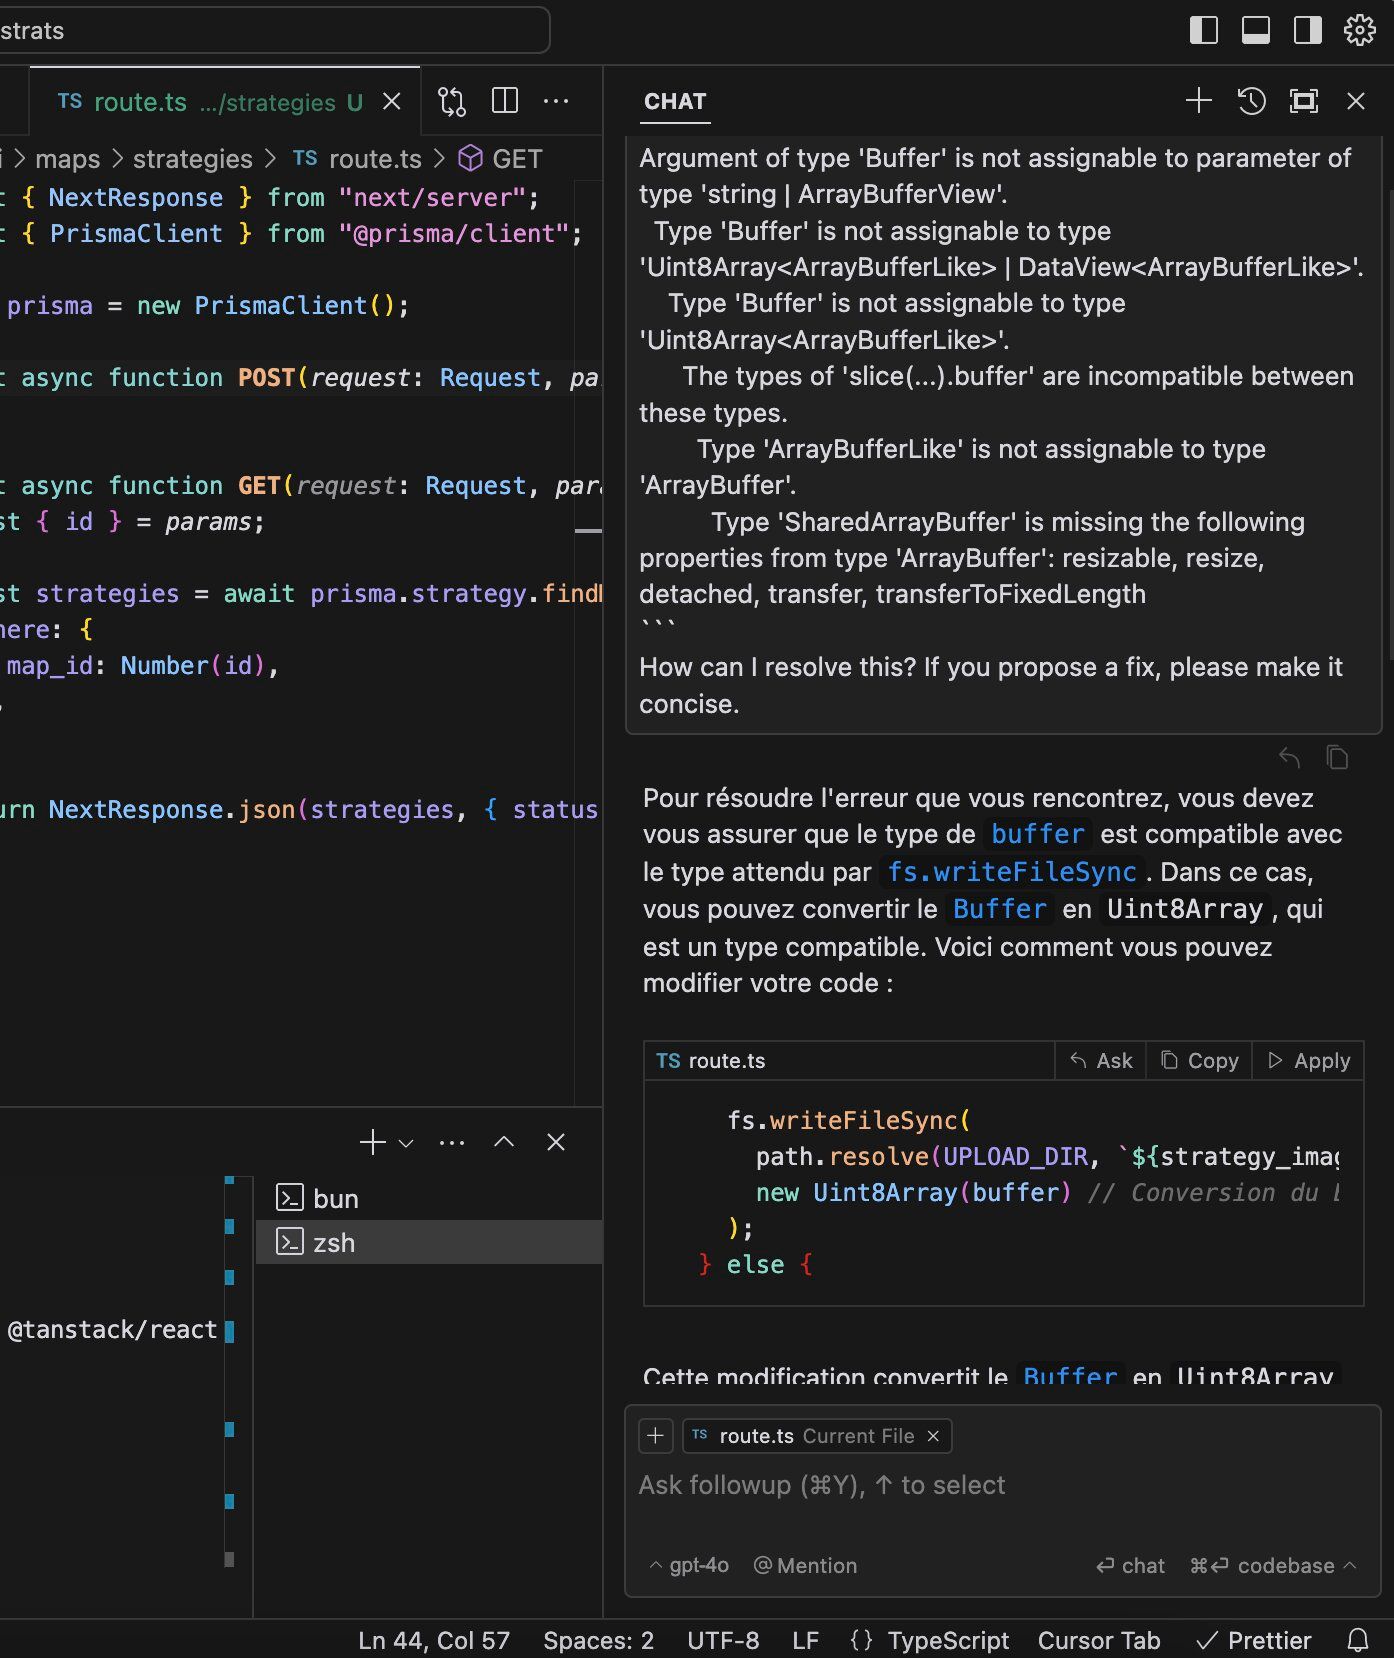Start a new chat with plus icon
The image size is (1394, 1658).
1199,101
